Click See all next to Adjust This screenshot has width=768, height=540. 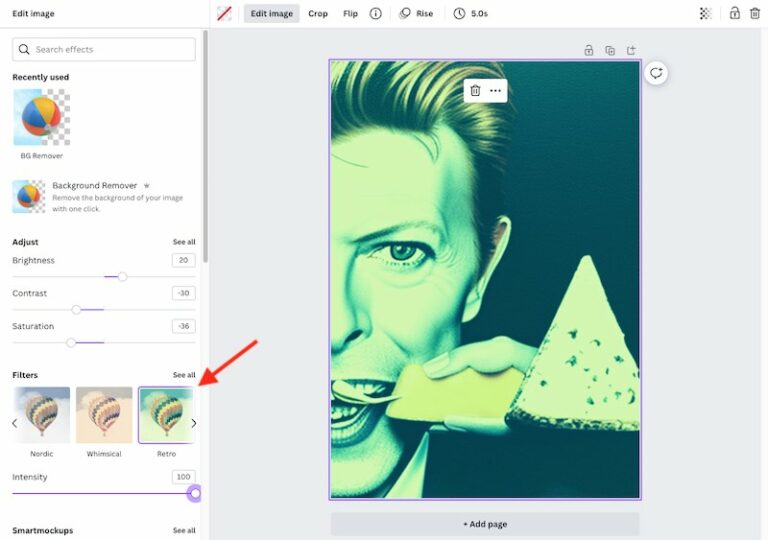pos(184,242)
